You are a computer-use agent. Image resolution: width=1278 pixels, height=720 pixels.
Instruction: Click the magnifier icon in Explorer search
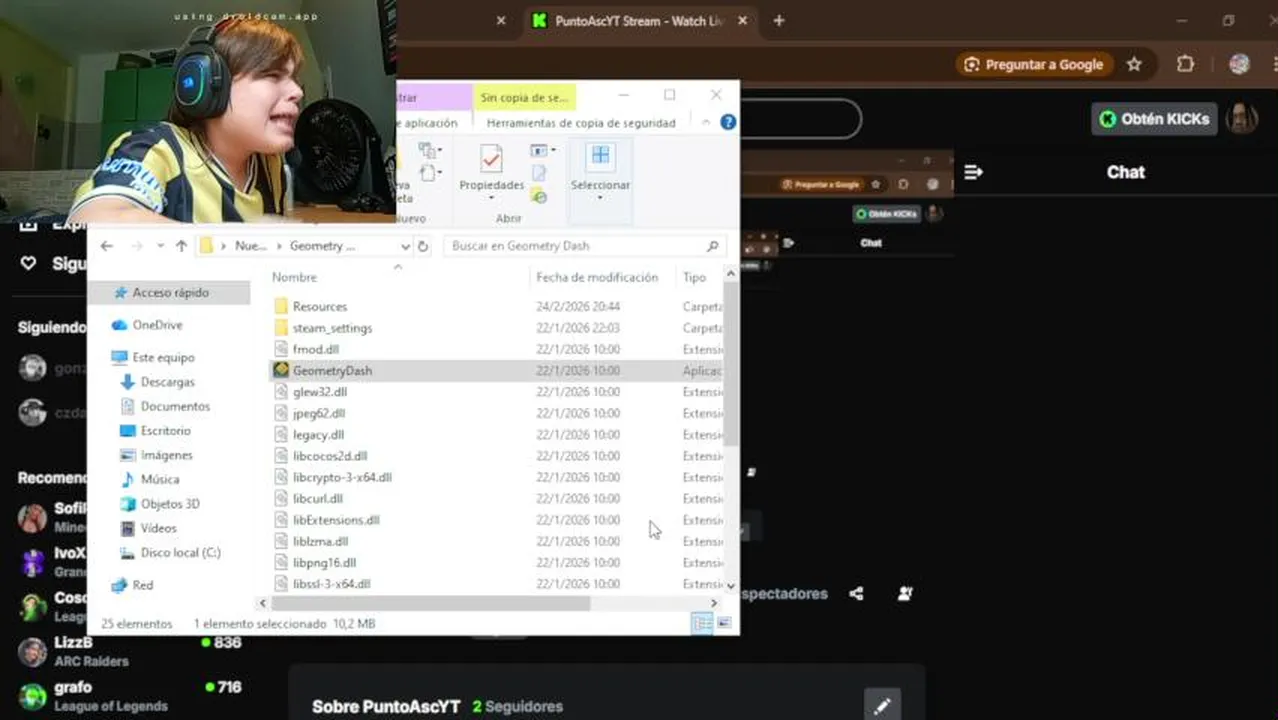(x=713, y=246)
